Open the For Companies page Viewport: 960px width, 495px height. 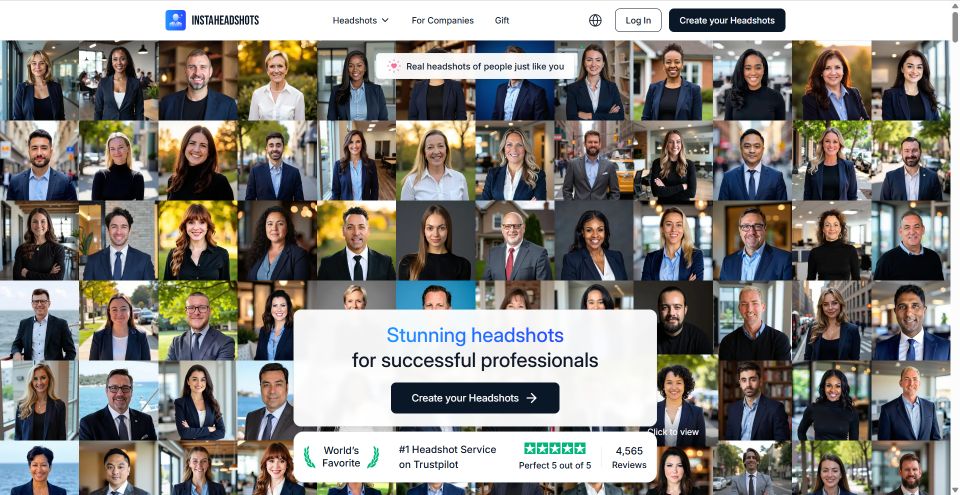[443, 20]
